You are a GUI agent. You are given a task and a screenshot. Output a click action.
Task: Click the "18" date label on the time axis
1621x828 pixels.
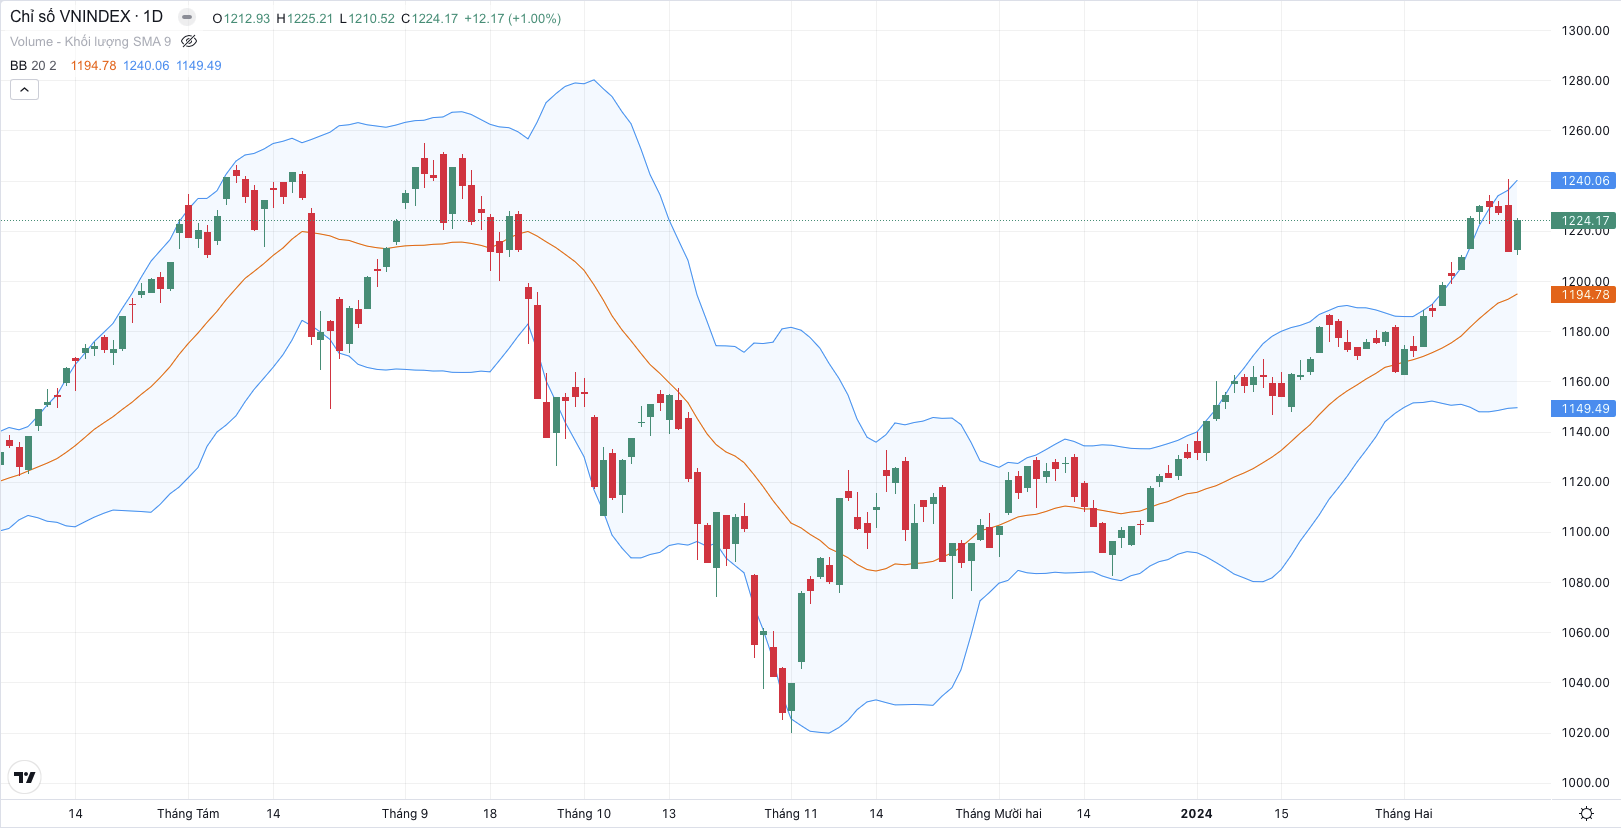(490, 813)
